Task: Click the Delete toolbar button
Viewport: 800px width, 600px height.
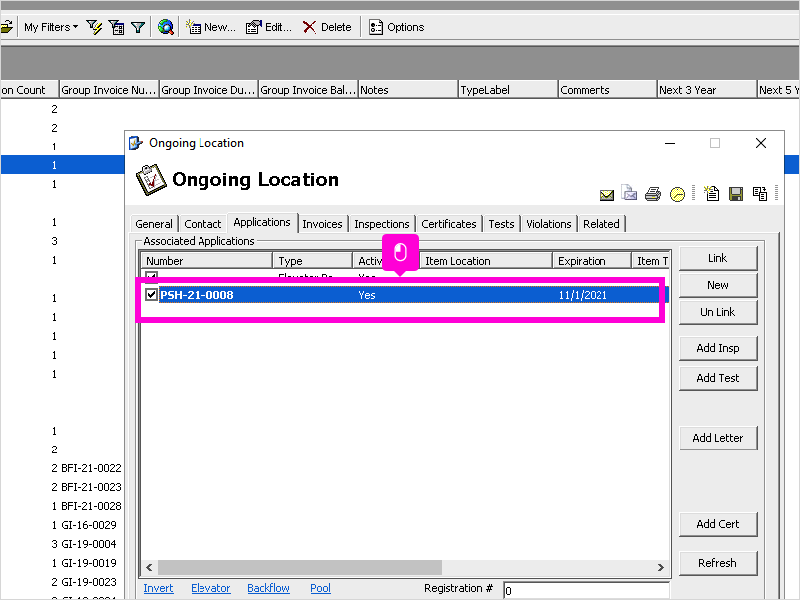Action: (327, 27)
